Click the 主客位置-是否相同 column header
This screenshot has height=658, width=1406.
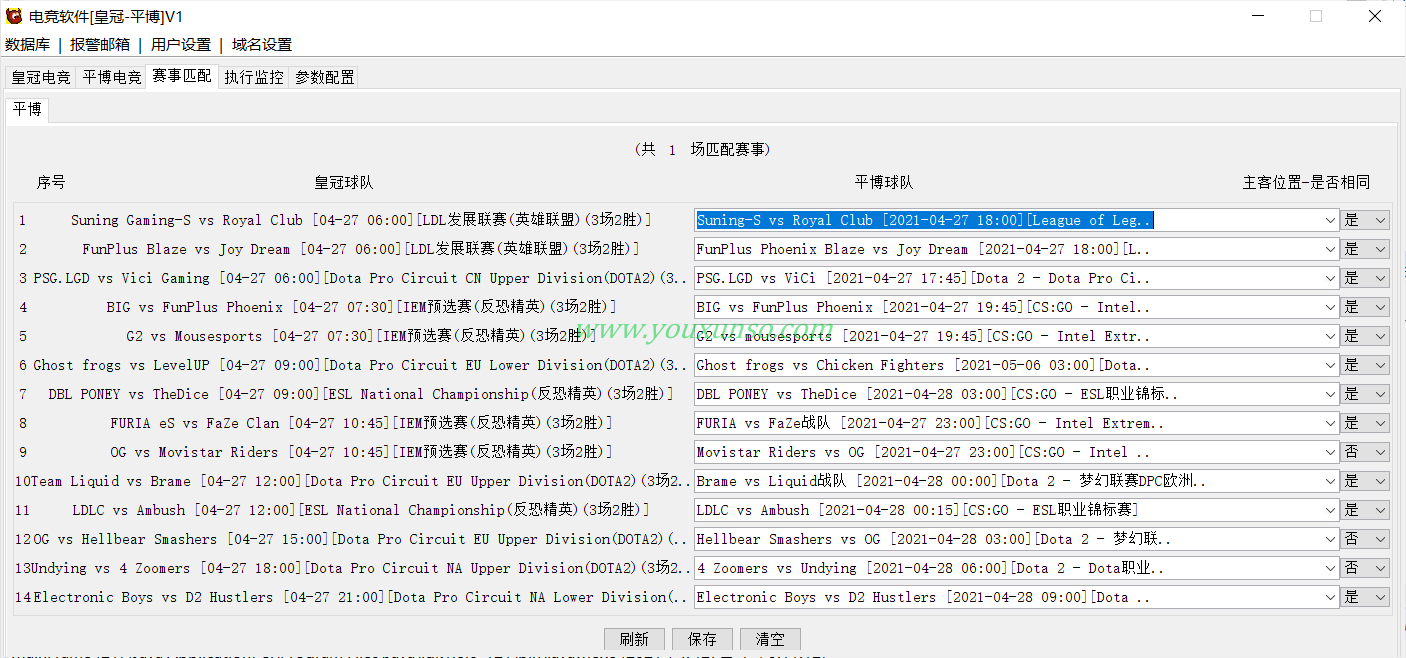1306,183
